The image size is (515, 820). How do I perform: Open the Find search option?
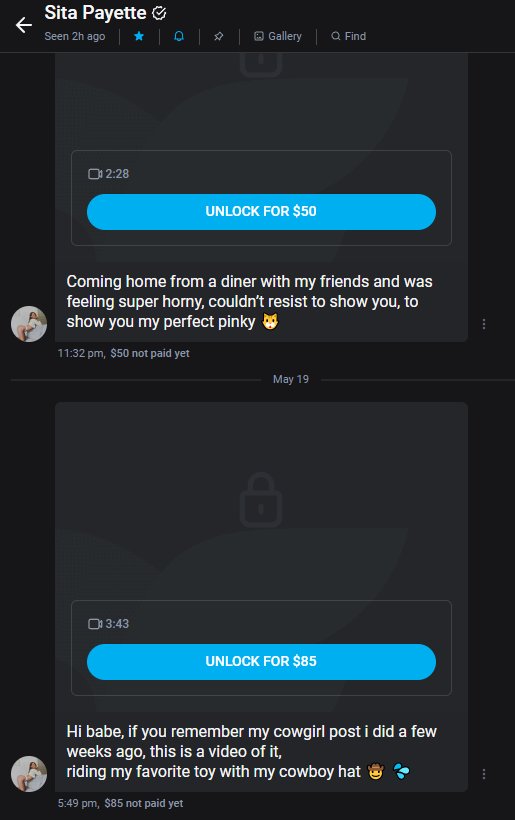pos(348,36)
